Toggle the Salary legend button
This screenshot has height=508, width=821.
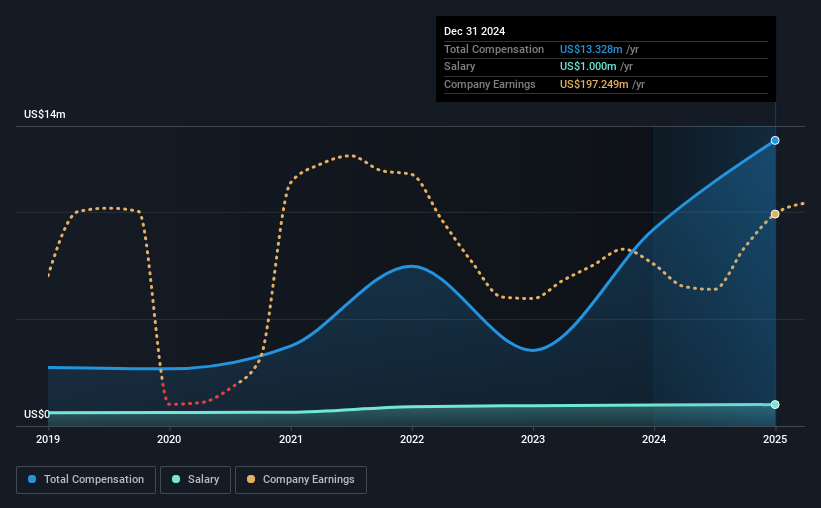point(195,480)
